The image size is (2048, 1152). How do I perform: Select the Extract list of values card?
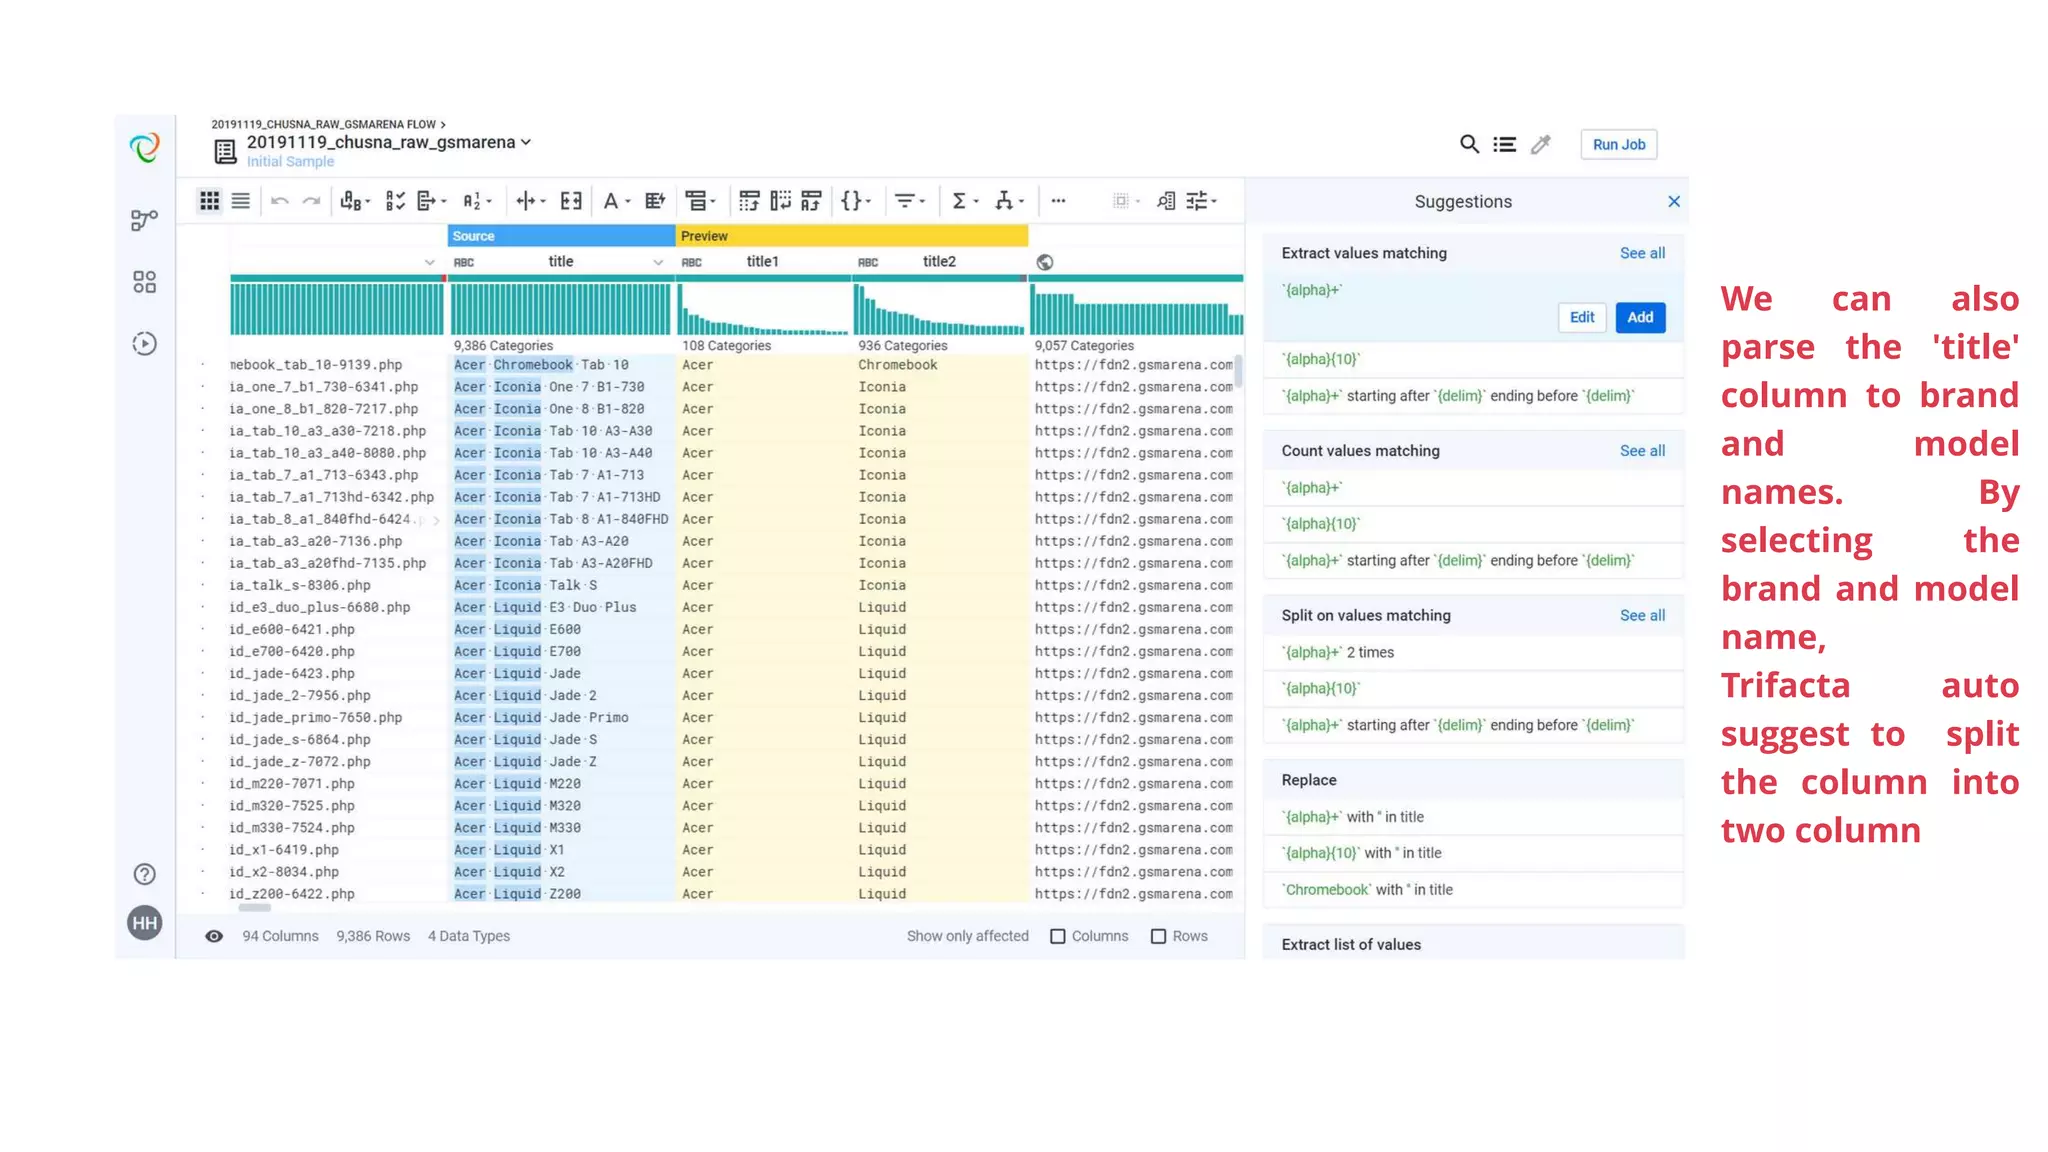(x=1474, y=944)
